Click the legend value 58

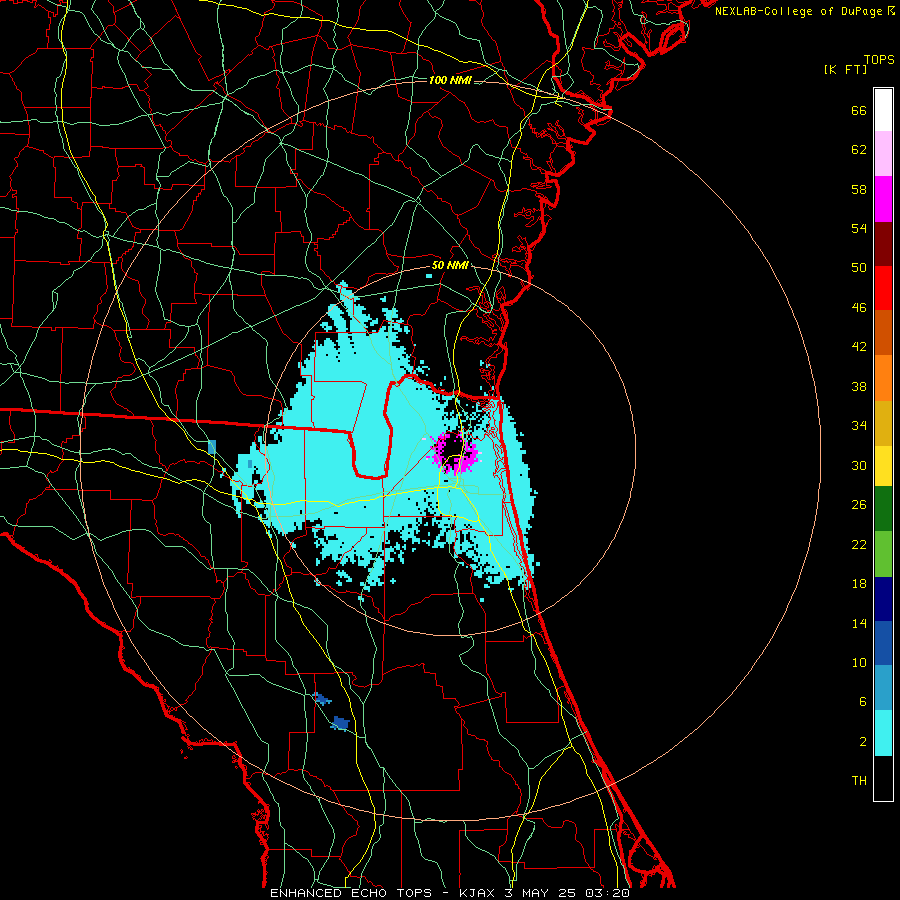click(x=859, y=189)
